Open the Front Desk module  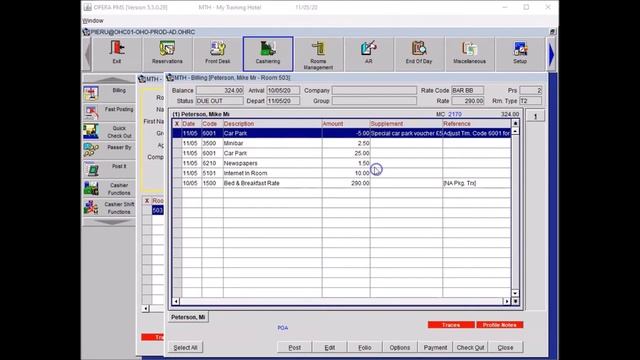coord(218,54)
